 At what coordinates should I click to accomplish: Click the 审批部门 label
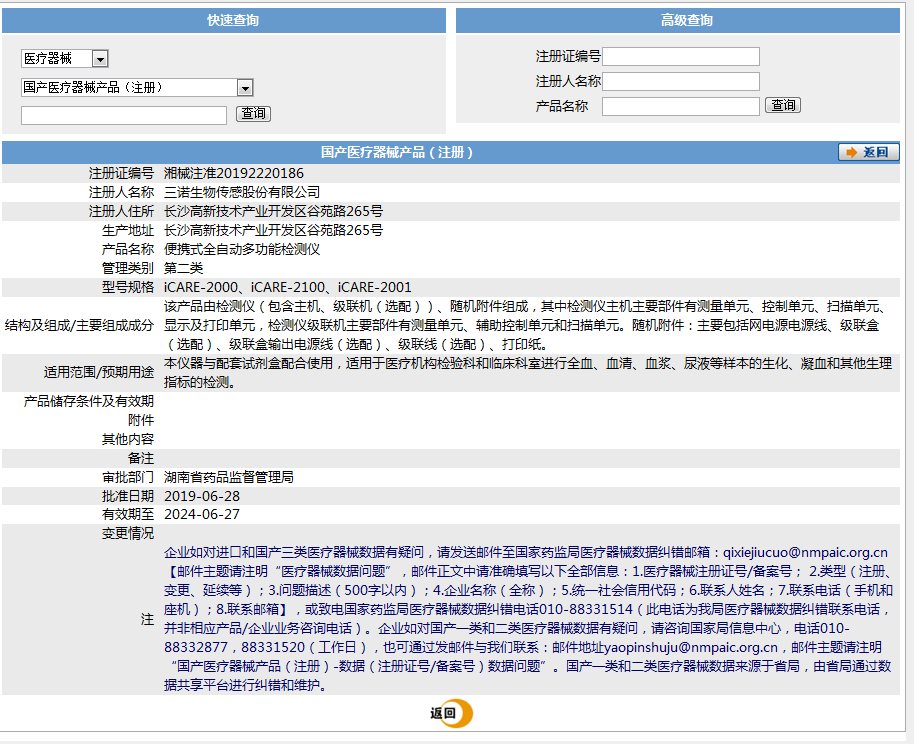coord(128,478)
